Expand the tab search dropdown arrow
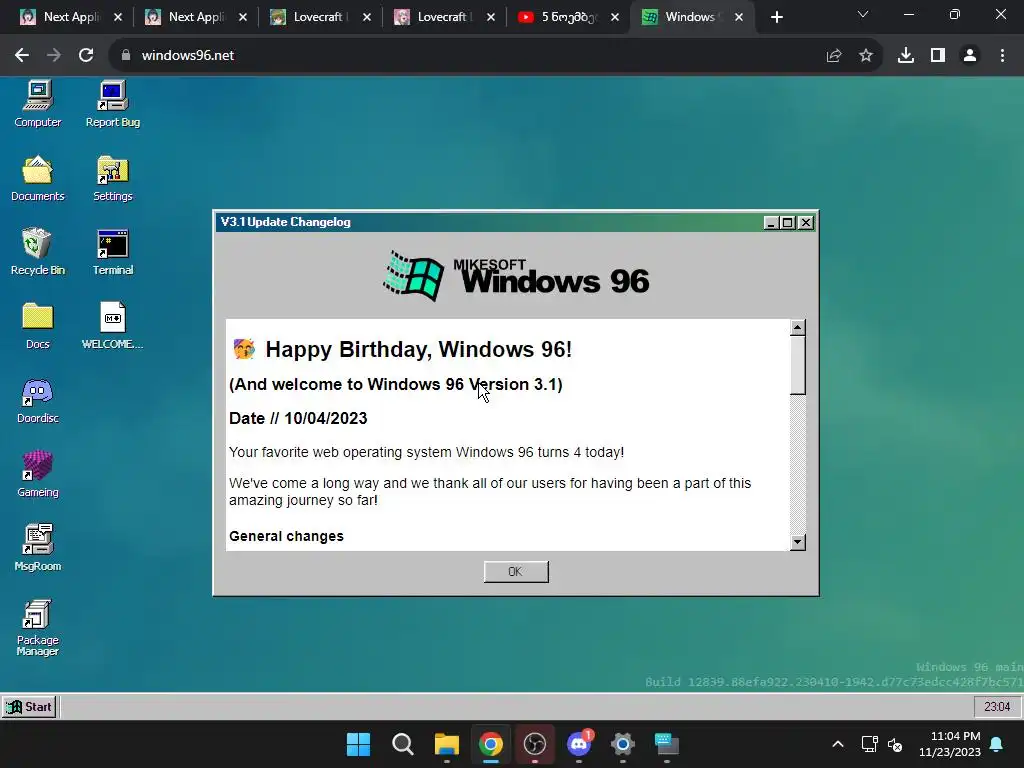The image size is (1024, 768). click(x=863, y=14)
